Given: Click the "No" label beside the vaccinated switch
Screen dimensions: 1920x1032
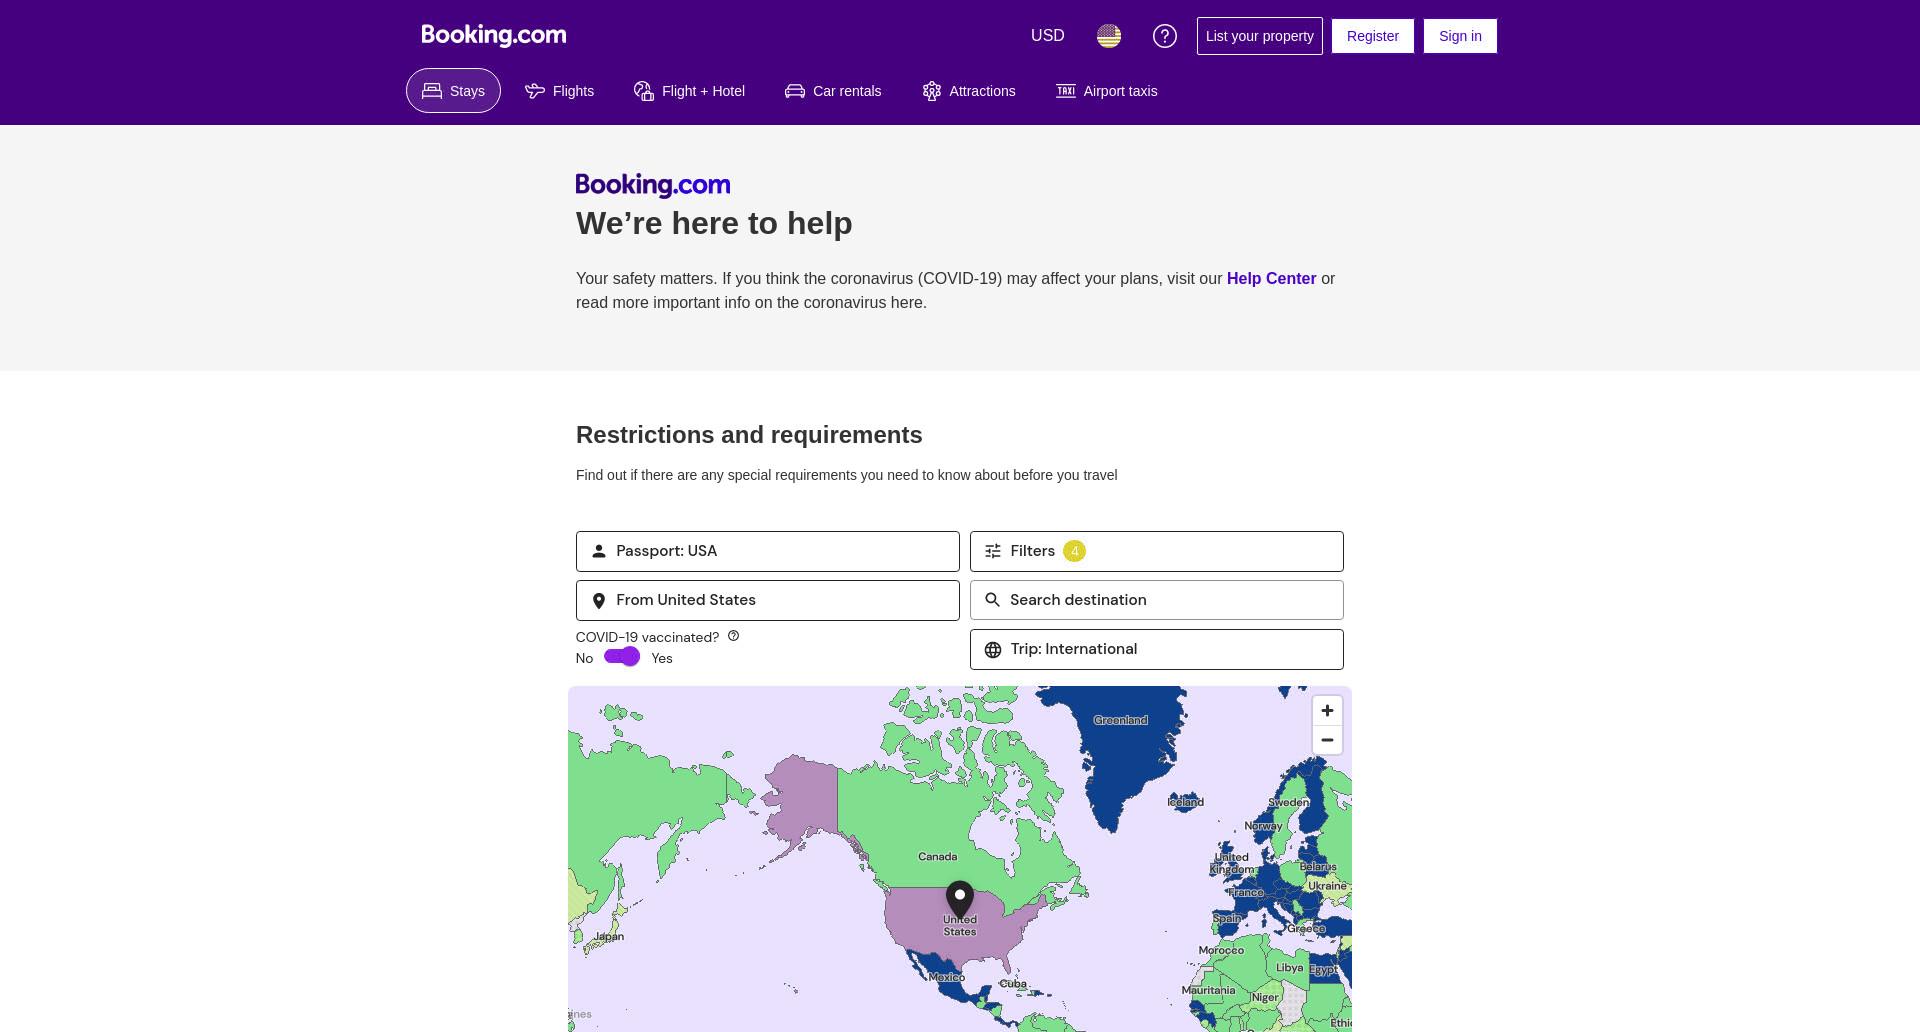Looking at the screenshot, I should 584,658.
